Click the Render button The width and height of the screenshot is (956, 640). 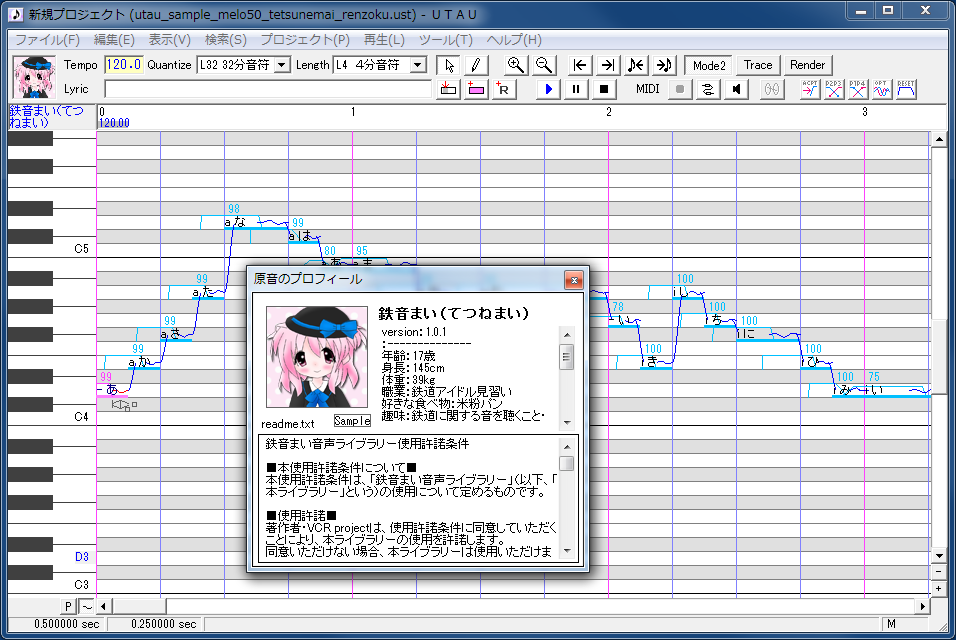pos(807,65)
